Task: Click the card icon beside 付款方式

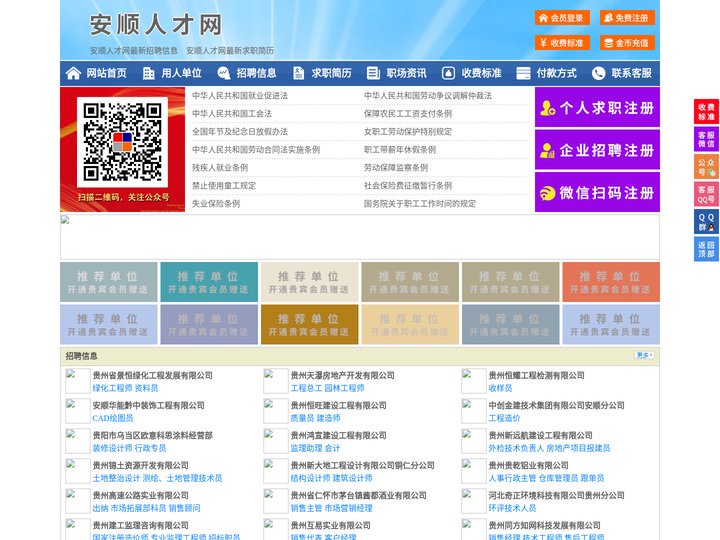Action: pyautogui.click(x=523, y=73)
